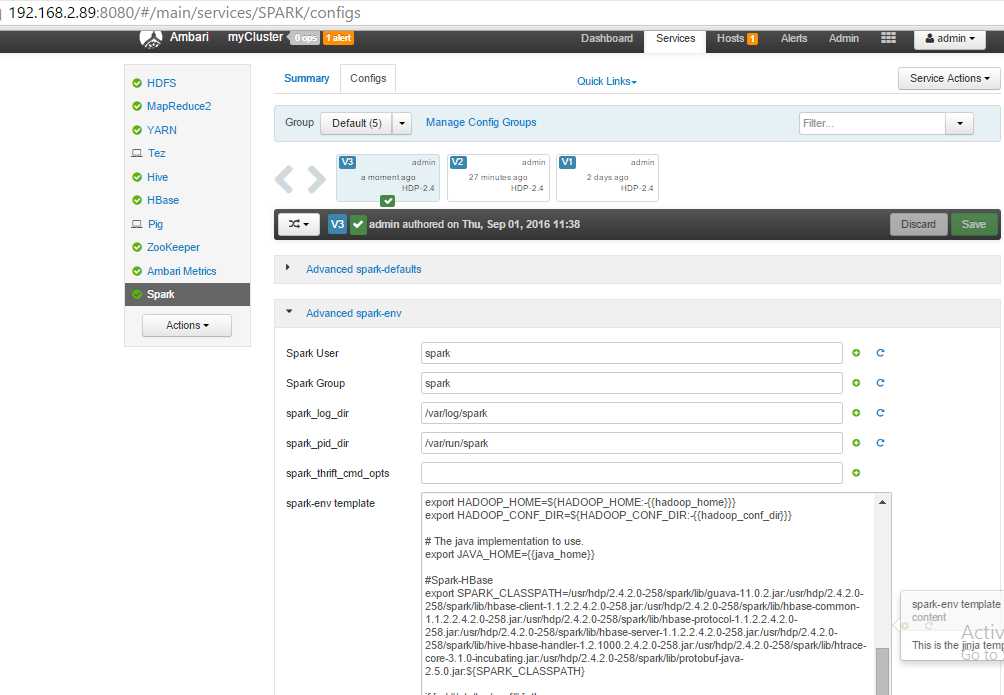Undo changes for Spark User
The width and height of the screenshot is (1004, 695).
tap(880, 353)
